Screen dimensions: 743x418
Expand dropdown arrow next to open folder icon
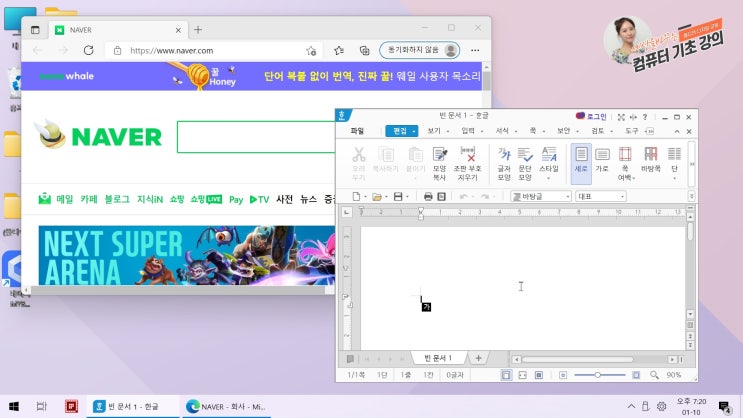[x=386, y=196]
